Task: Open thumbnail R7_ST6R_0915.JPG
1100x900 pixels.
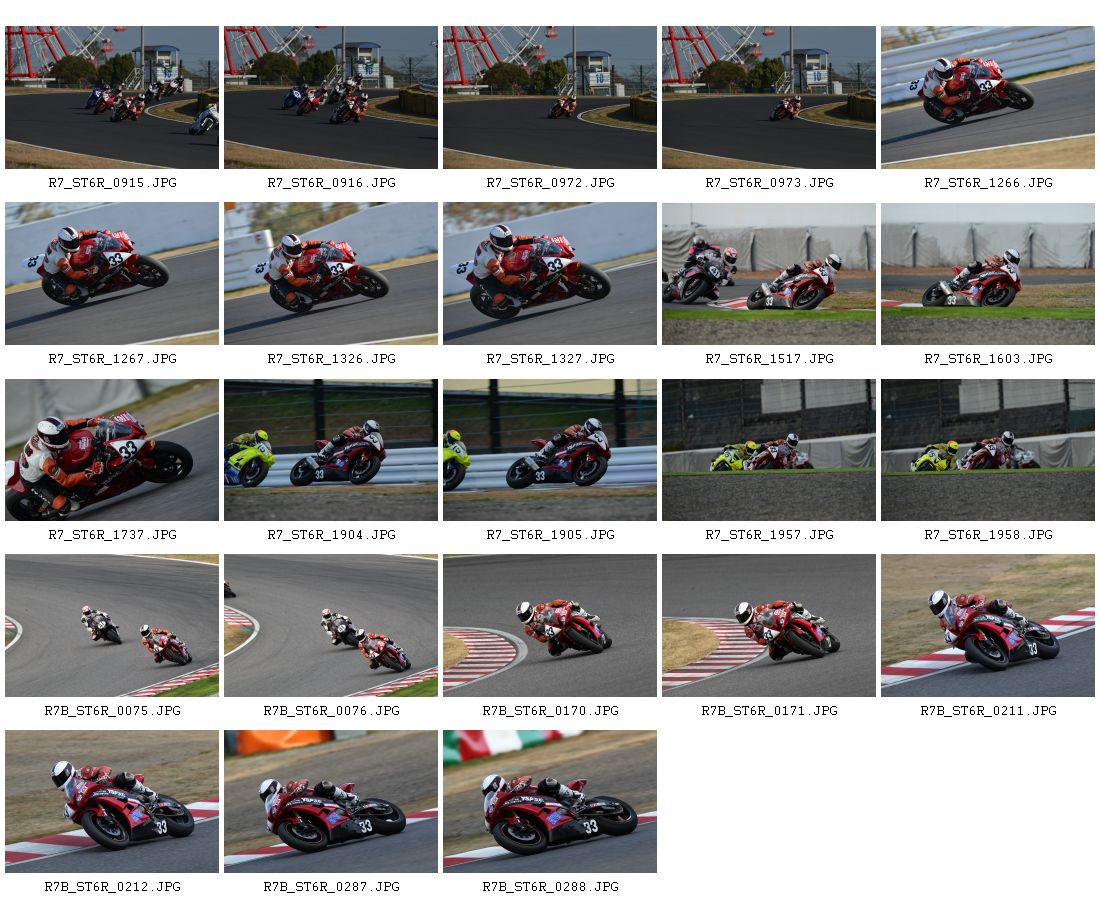Action: click(x=112, y=98)
